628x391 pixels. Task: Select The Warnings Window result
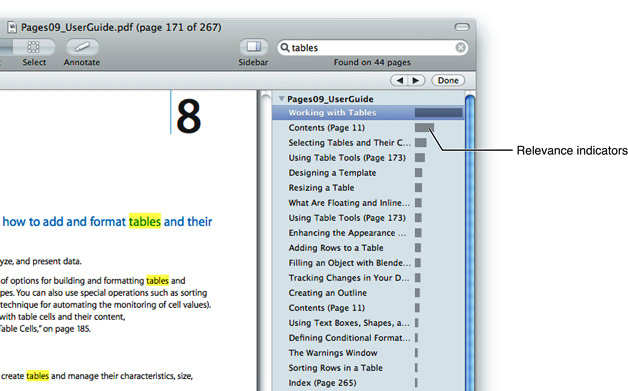click(x=368, y=353)
